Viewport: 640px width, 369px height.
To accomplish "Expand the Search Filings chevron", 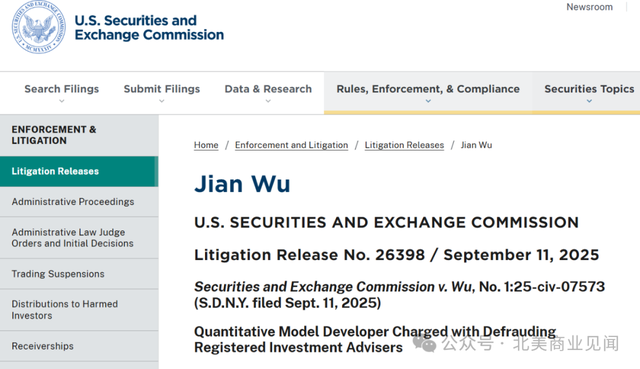I will (62, 101).
